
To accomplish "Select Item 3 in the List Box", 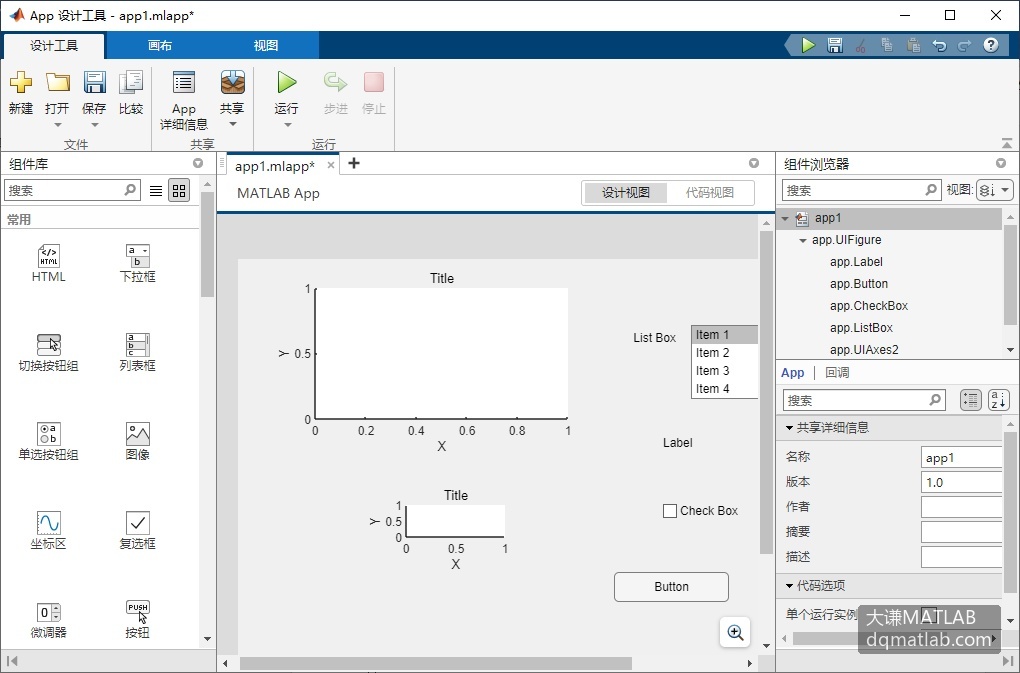I will pos(724,371).
